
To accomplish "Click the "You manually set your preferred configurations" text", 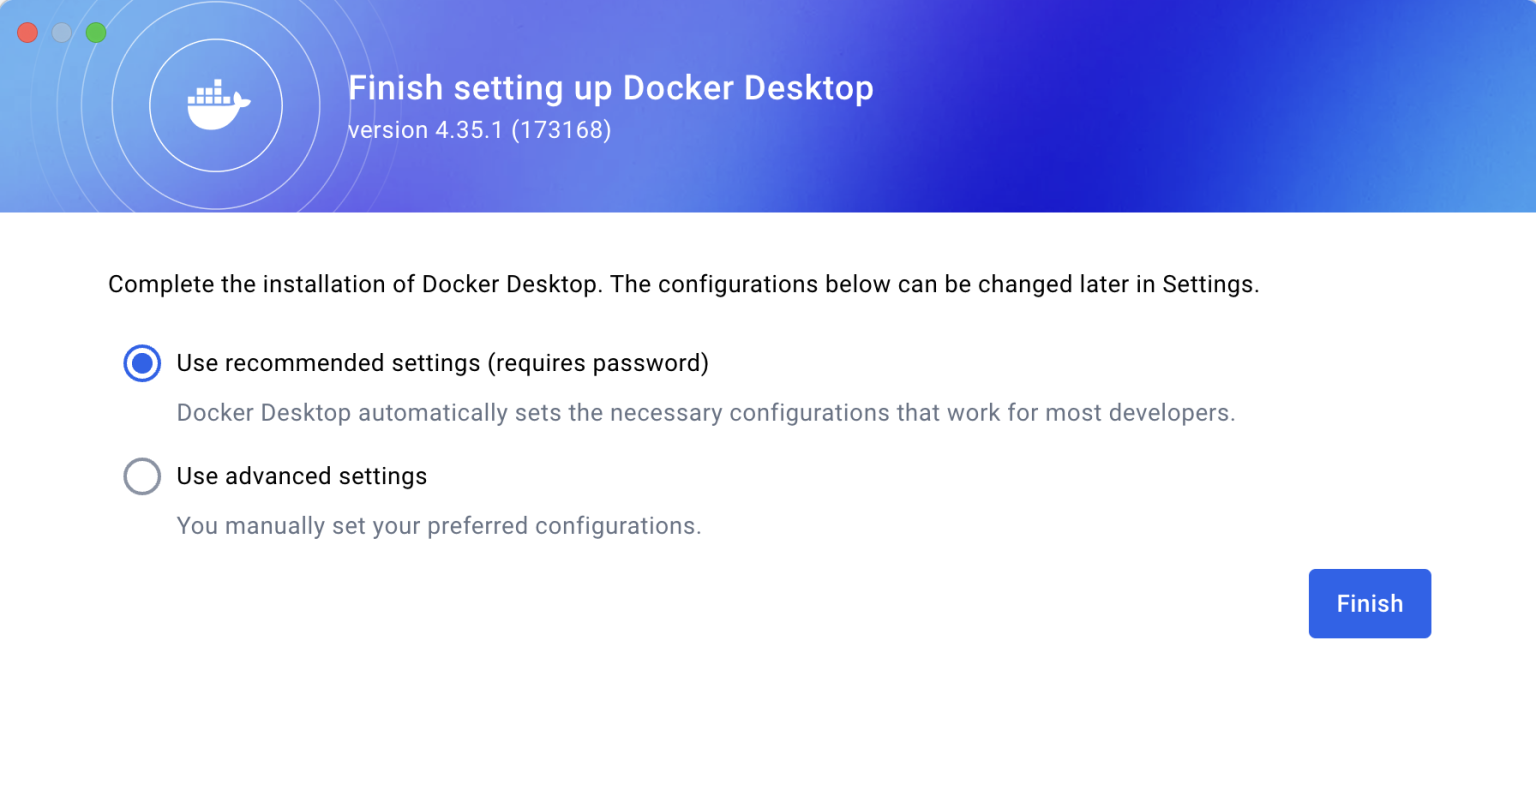I will point(439,525).
